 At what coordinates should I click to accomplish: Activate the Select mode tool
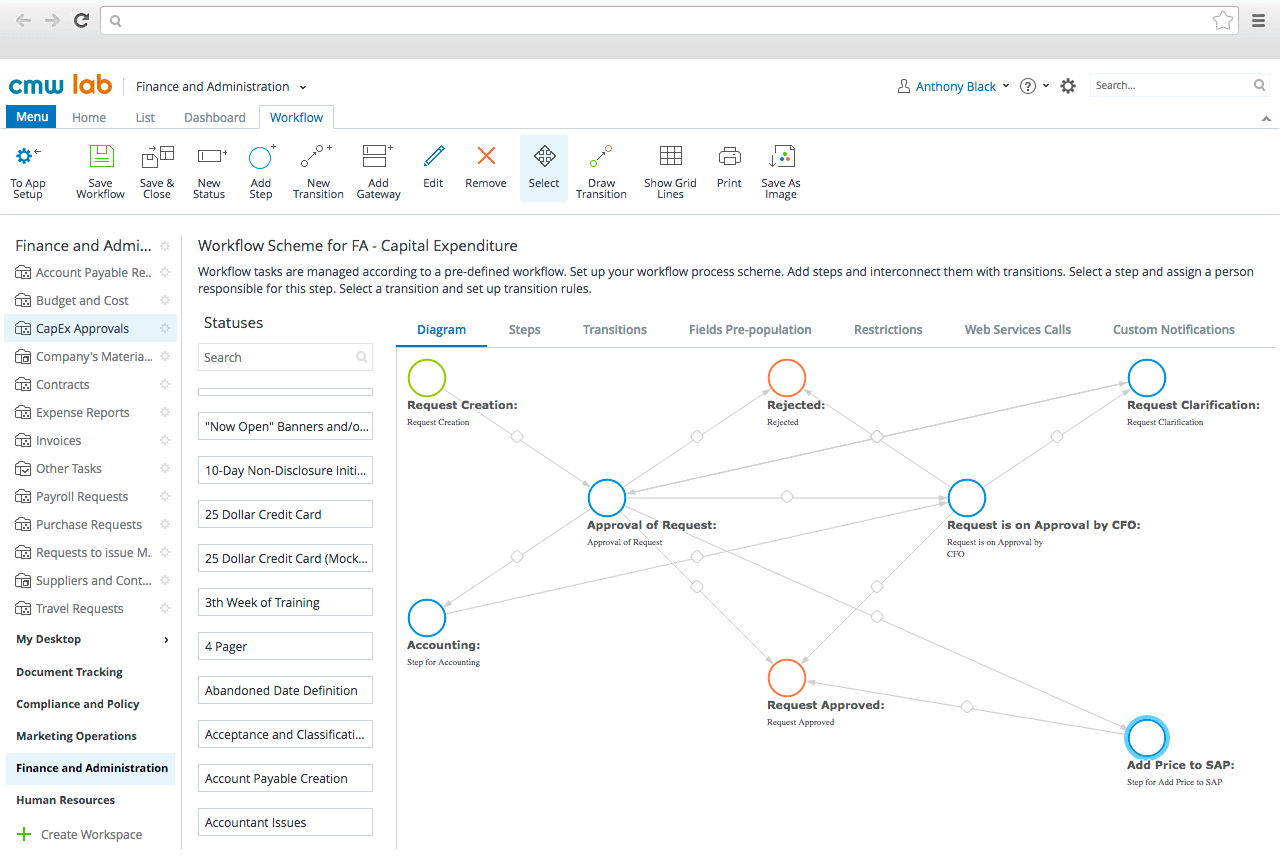tap(544, 156)
